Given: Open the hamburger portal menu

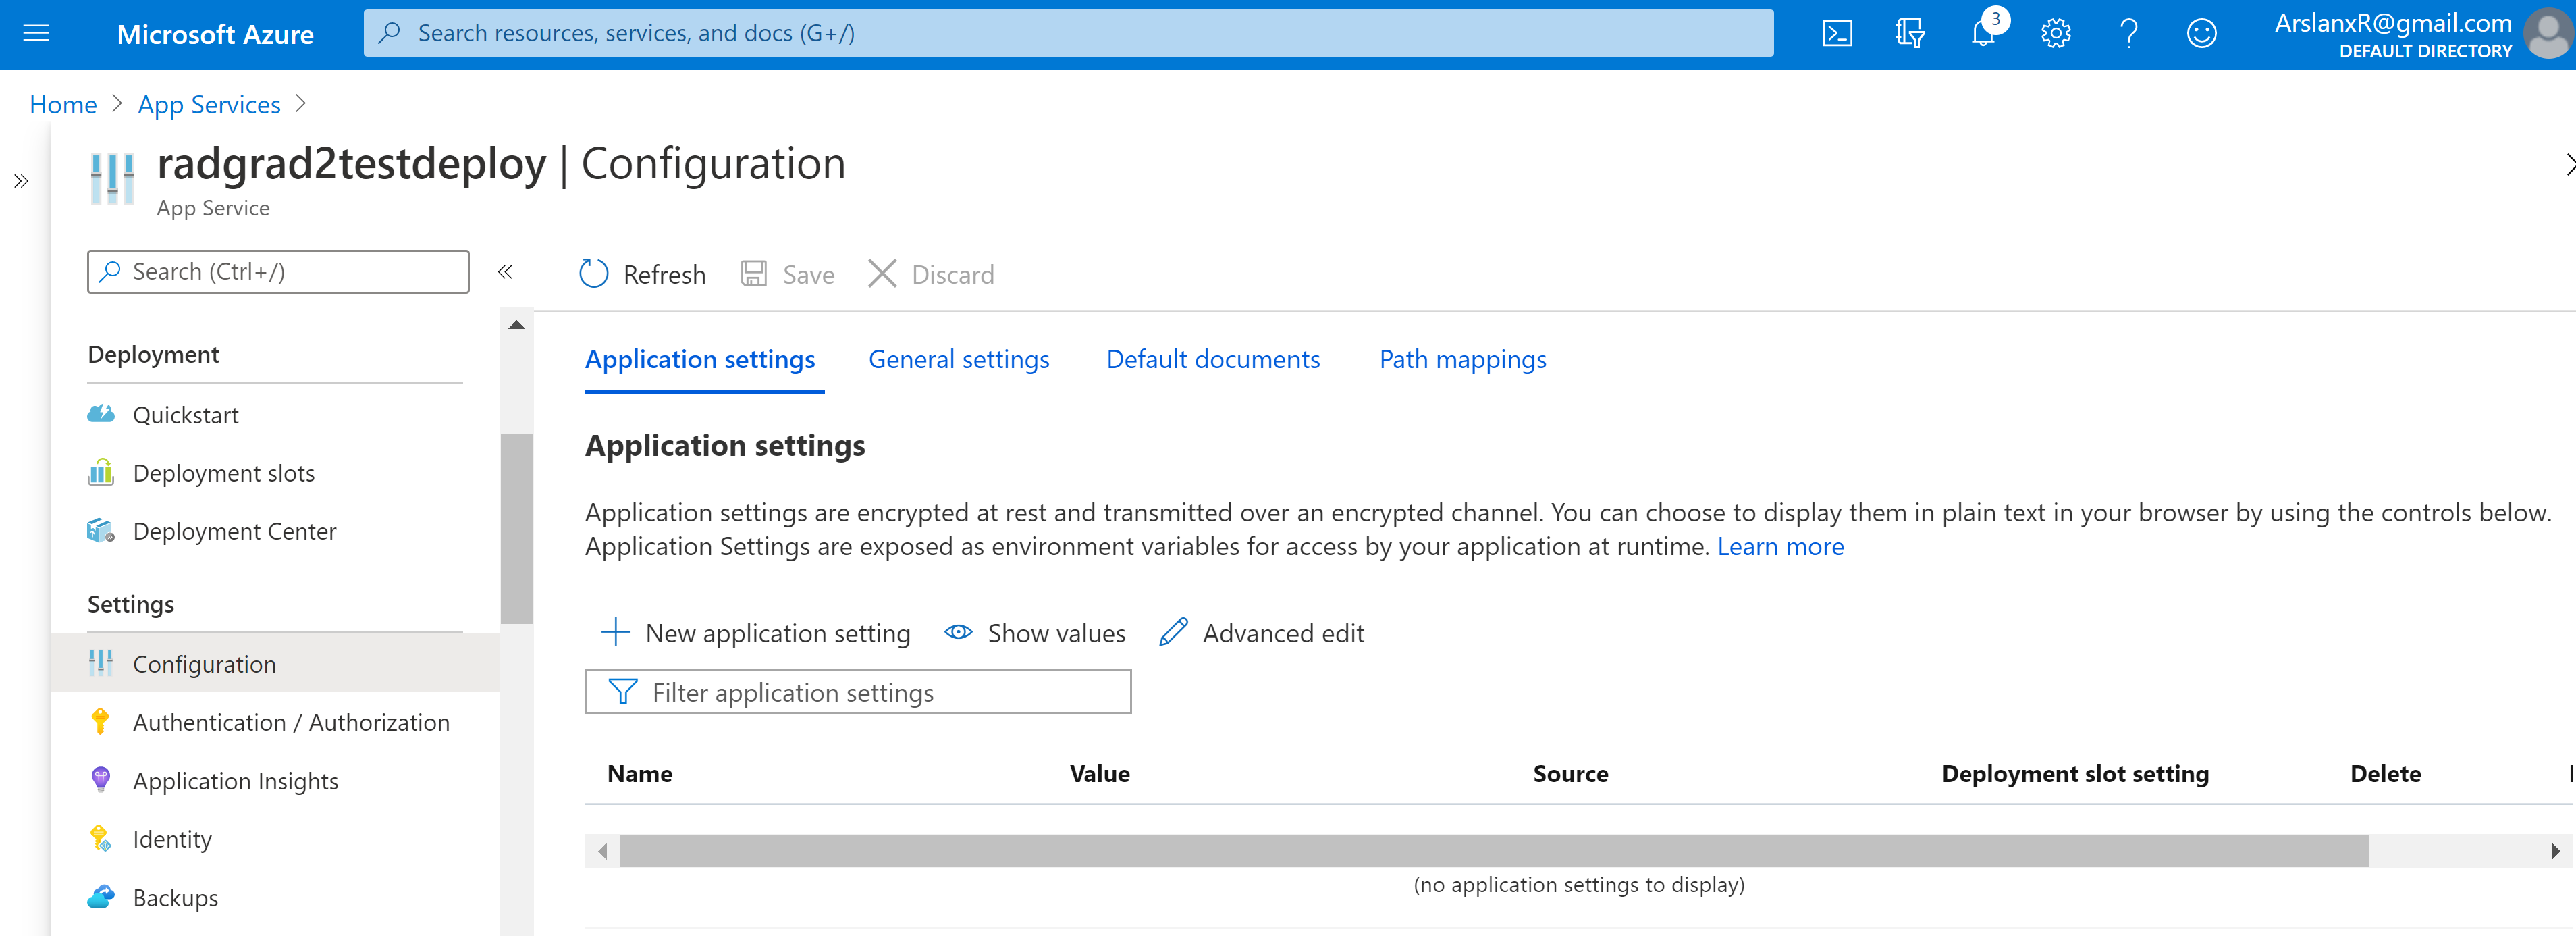Looking at the screenshot, I should [x=36, y=33].
